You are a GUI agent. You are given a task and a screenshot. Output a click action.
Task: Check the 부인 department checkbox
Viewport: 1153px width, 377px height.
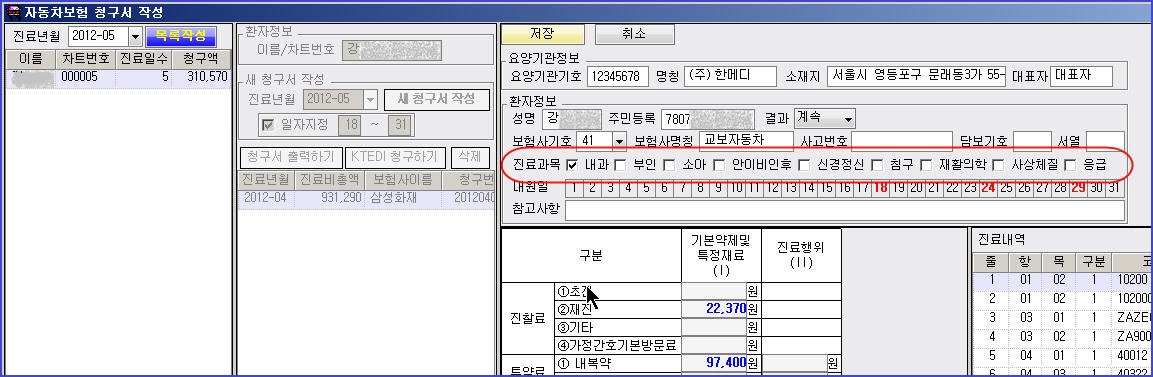pos(619,165)
